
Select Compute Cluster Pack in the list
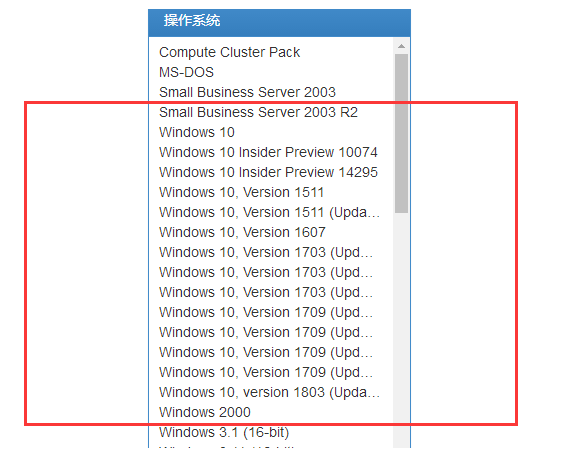[229, 52]
